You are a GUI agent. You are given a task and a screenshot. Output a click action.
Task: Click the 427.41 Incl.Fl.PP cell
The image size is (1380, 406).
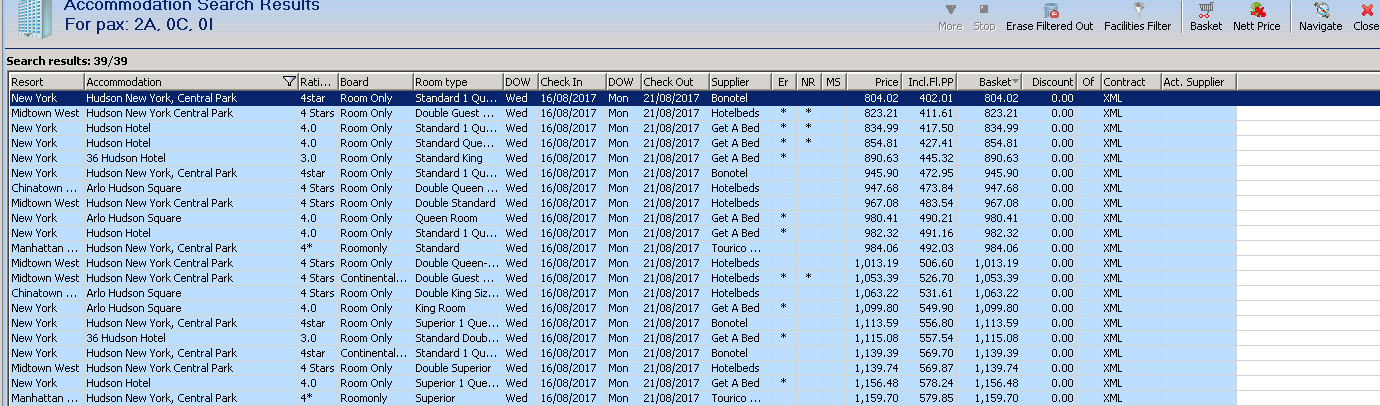click(x=930, y=143)
